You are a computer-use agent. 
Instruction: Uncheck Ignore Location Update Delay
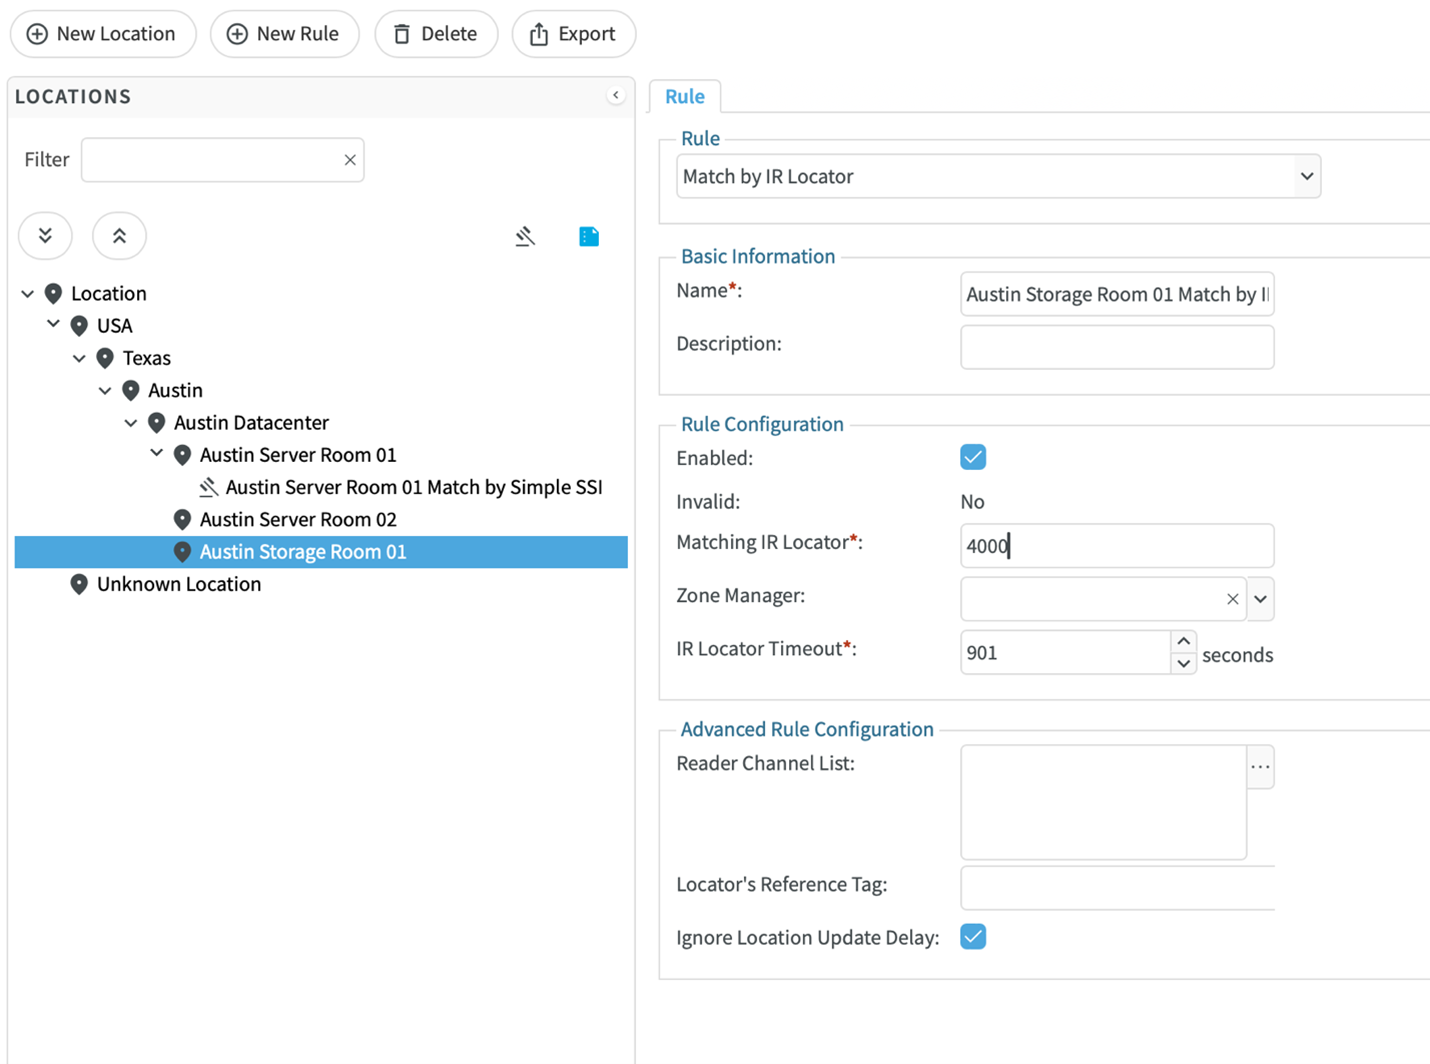973,937
